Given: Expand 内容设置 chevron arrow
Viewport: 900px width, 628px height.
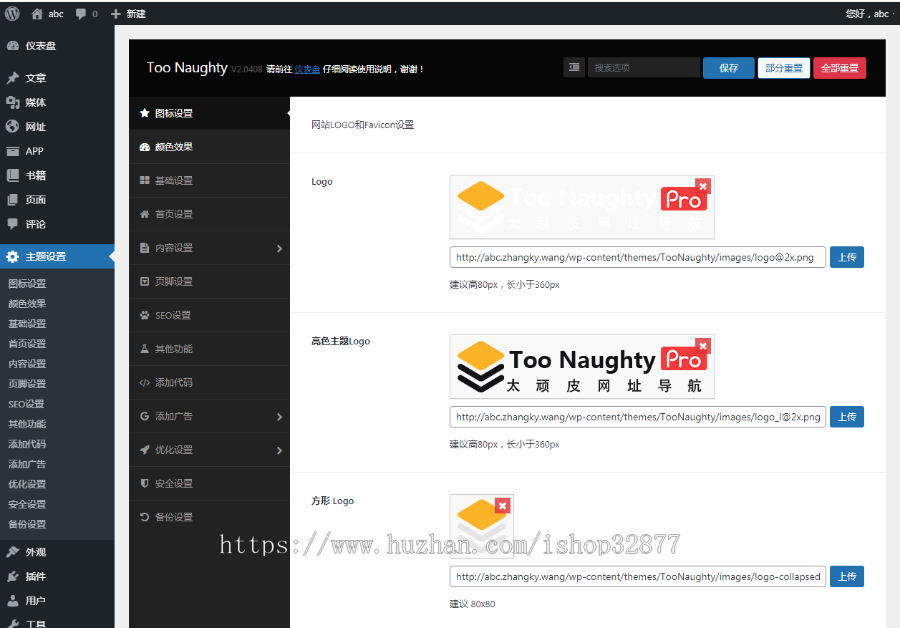Looking at the screenshot, I should click(x=280, y=249).
